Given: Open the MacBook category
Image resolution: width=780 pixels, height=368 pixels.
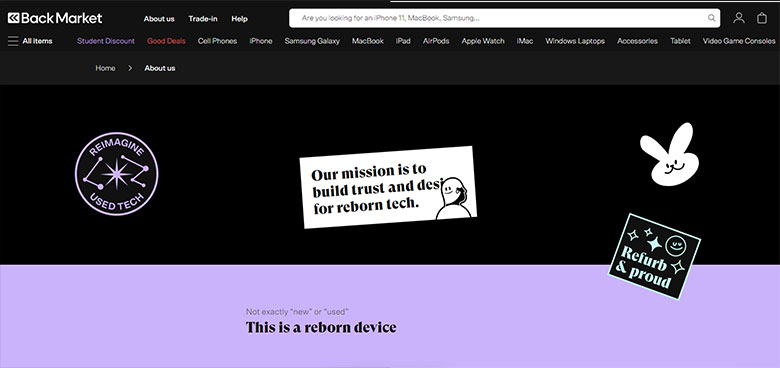Looking at the screenshot, I should (x=368, y=41).
